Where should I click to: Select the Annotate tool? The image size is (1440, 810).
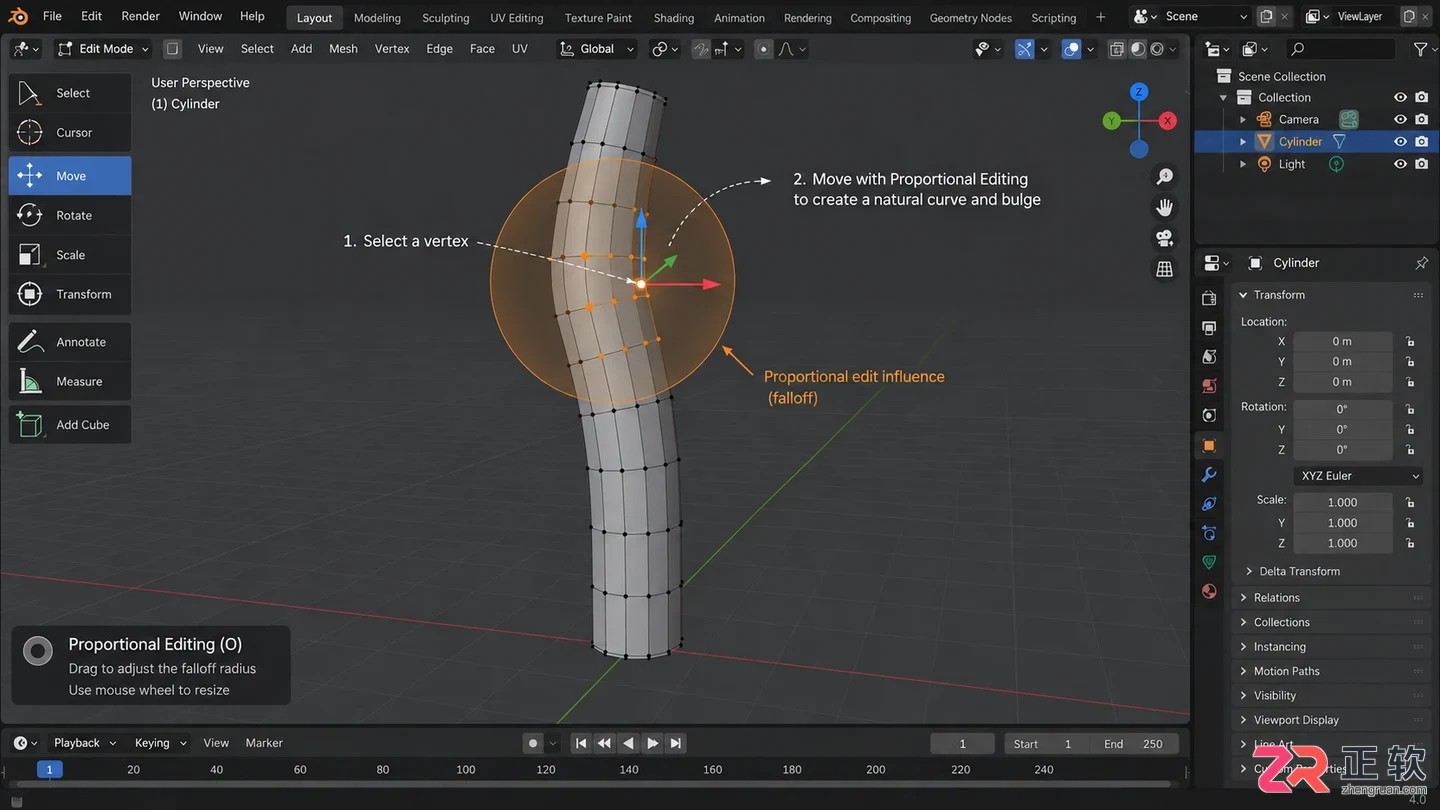tap(70, 342)
